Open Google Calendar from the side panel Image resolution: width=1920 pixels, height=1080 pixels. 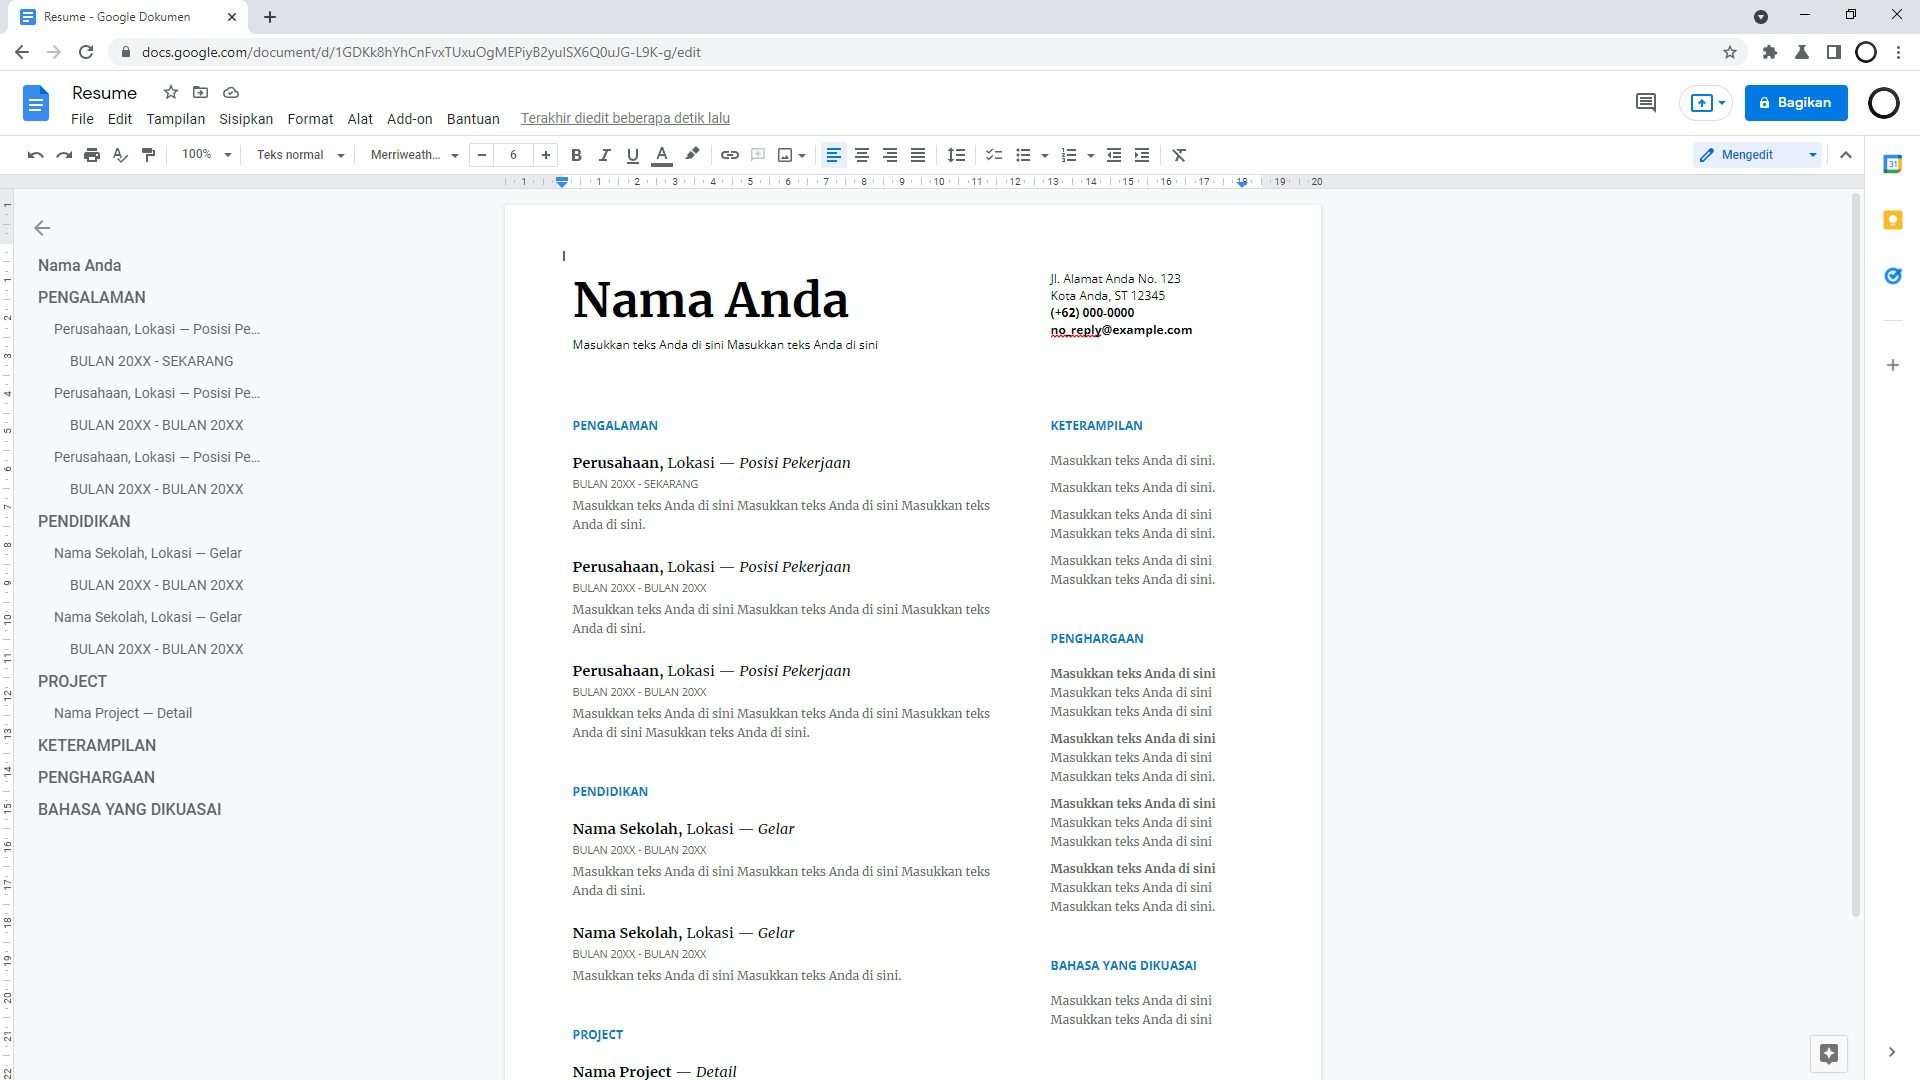point(1892,165)
